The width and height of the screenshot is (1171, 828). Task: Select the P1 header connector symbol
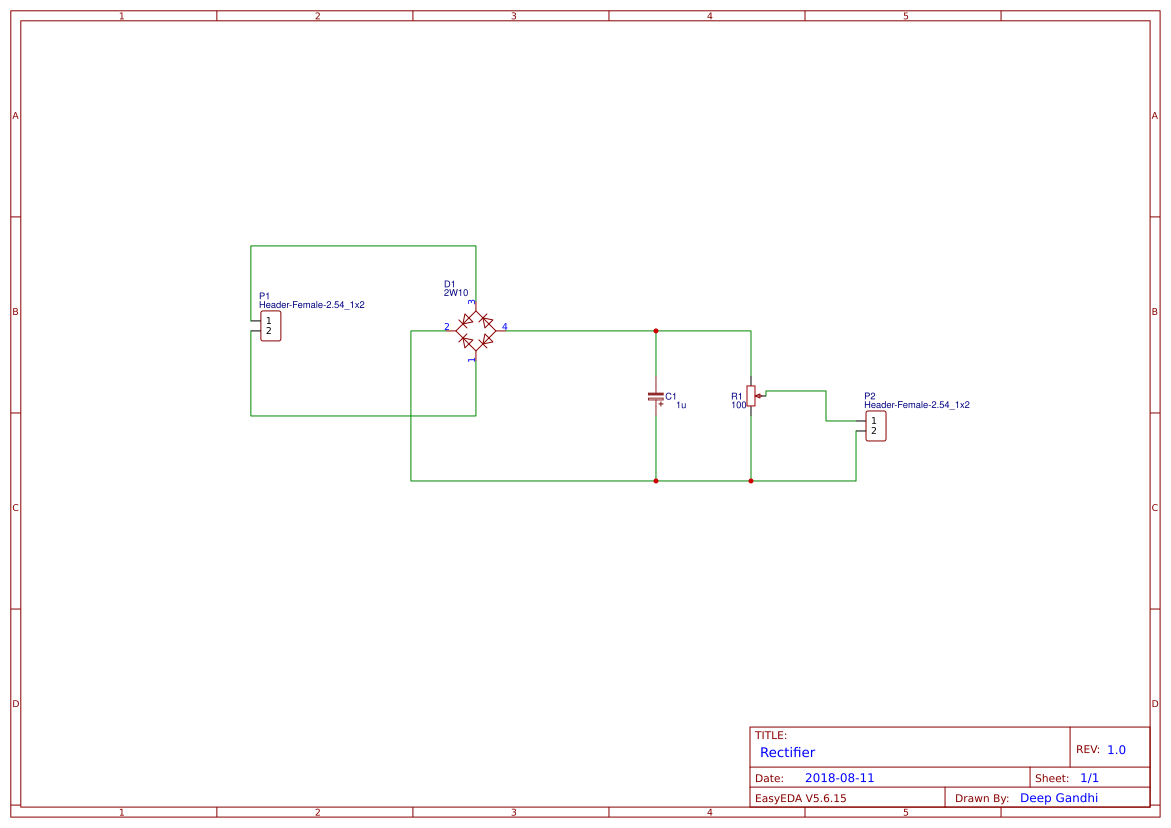[x=270, y=325]
